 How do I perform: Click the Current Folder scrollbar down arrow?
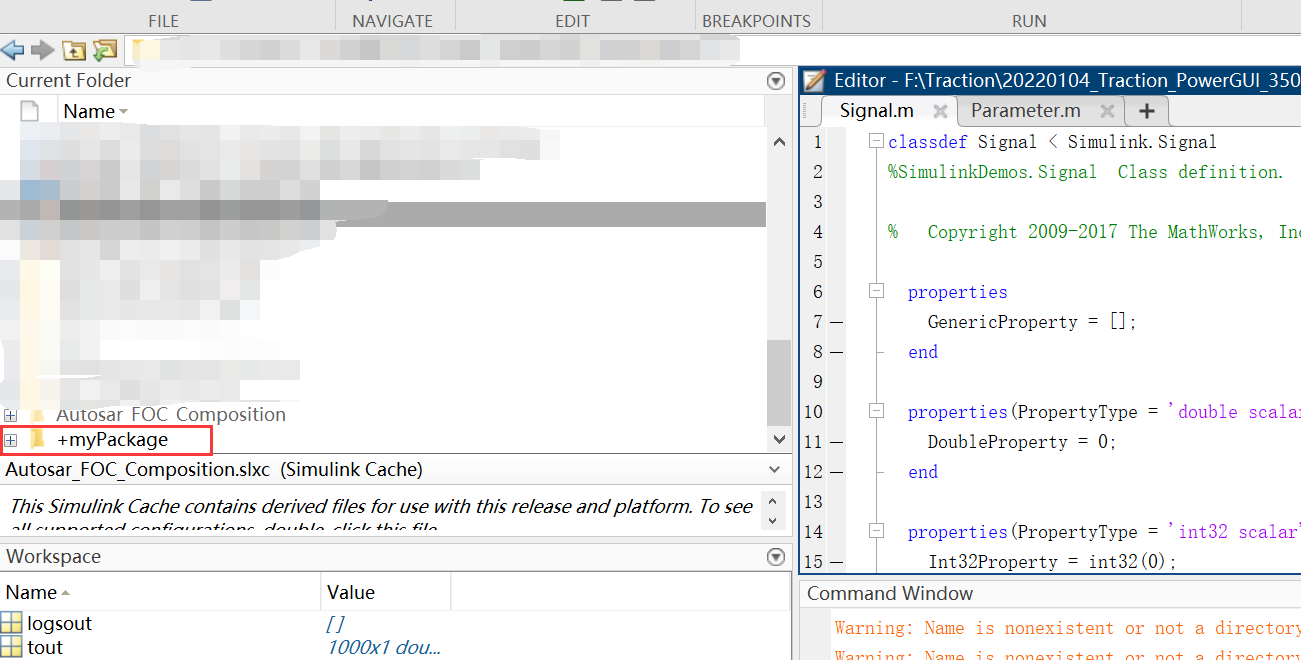point(779,439)
